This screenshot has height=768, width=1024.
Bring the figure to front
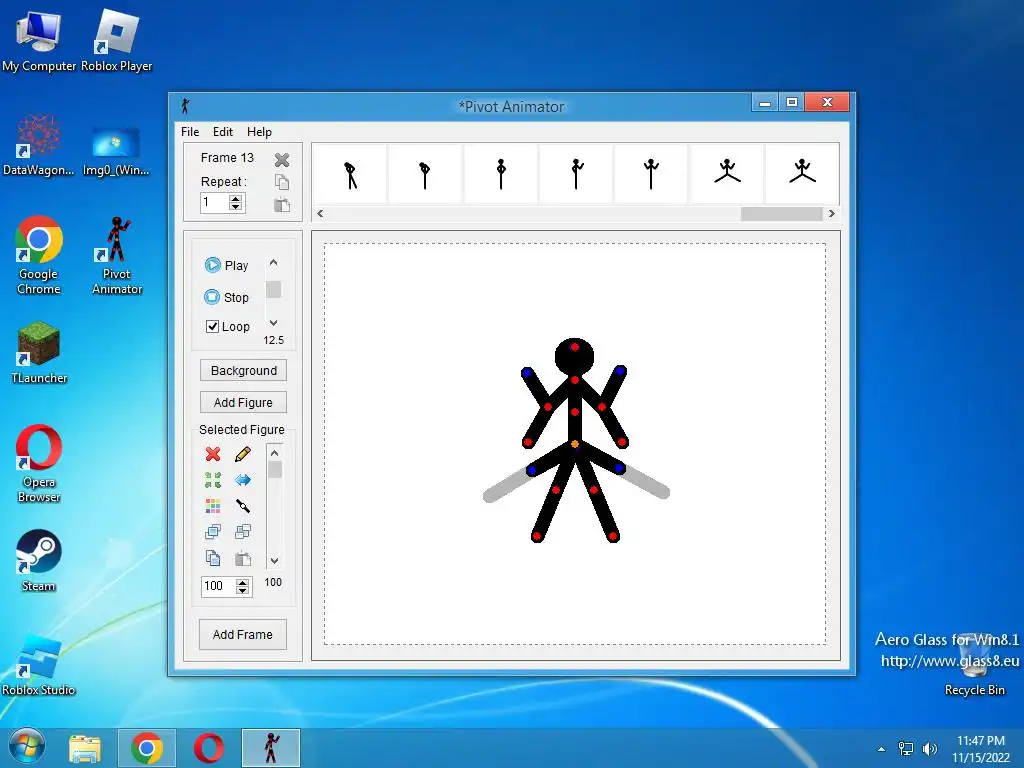click(x=213, y=532)
